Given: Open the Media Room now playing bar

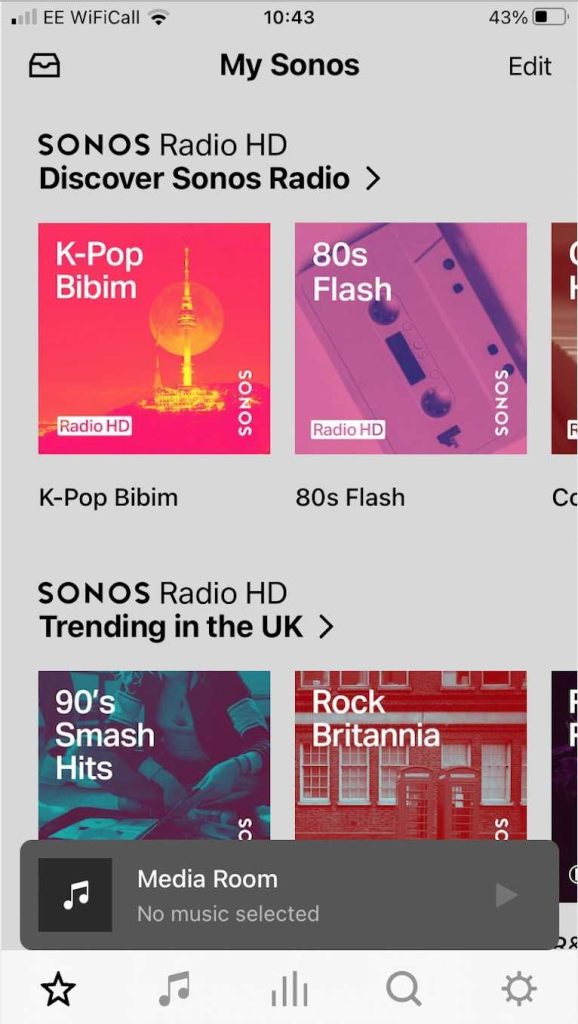Looking at the screenshot, I should point(289,895).
